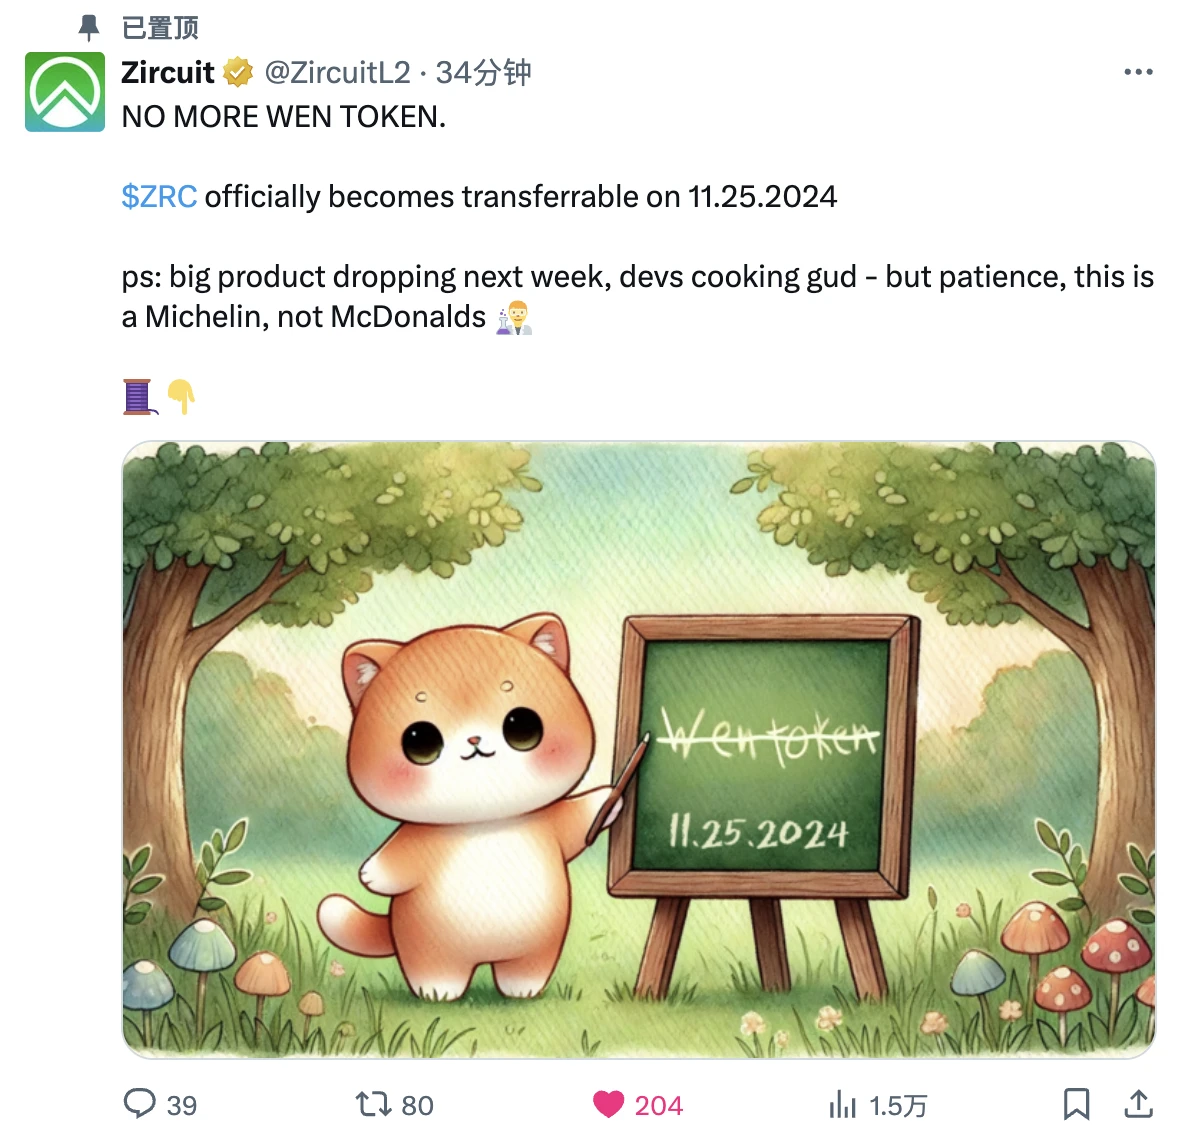Screen dimensions: 1178x1138
Task: Open the share upload icon
Action: click(x=1138, y=1104)
